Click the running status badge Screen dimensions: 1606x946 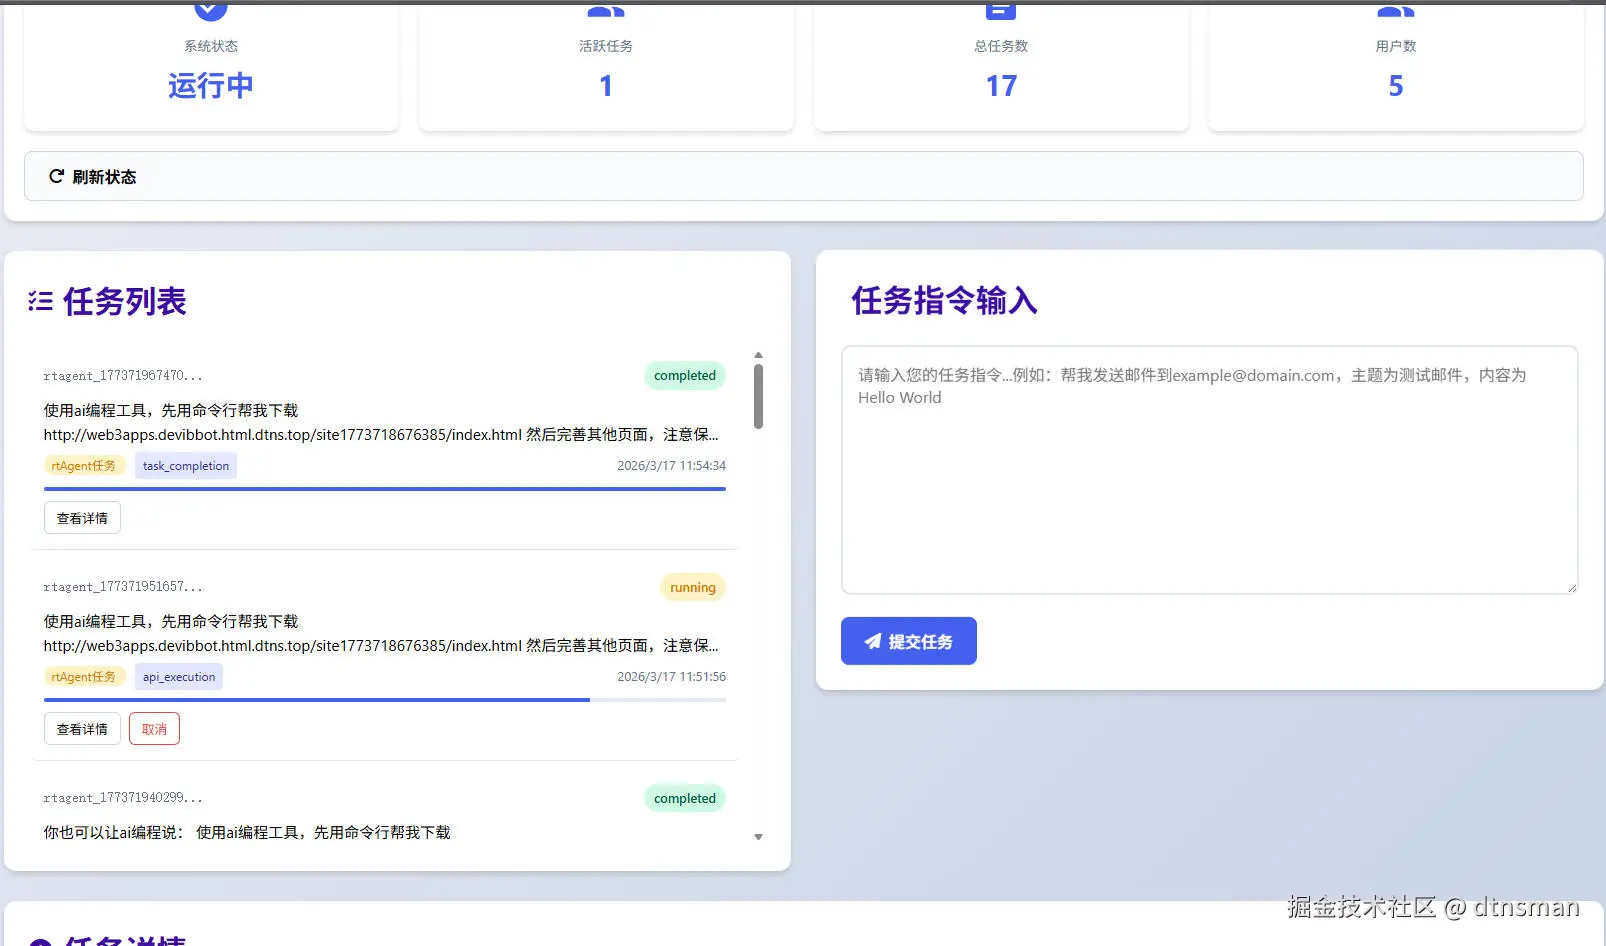pyautogui.click(x=692, y=587)
